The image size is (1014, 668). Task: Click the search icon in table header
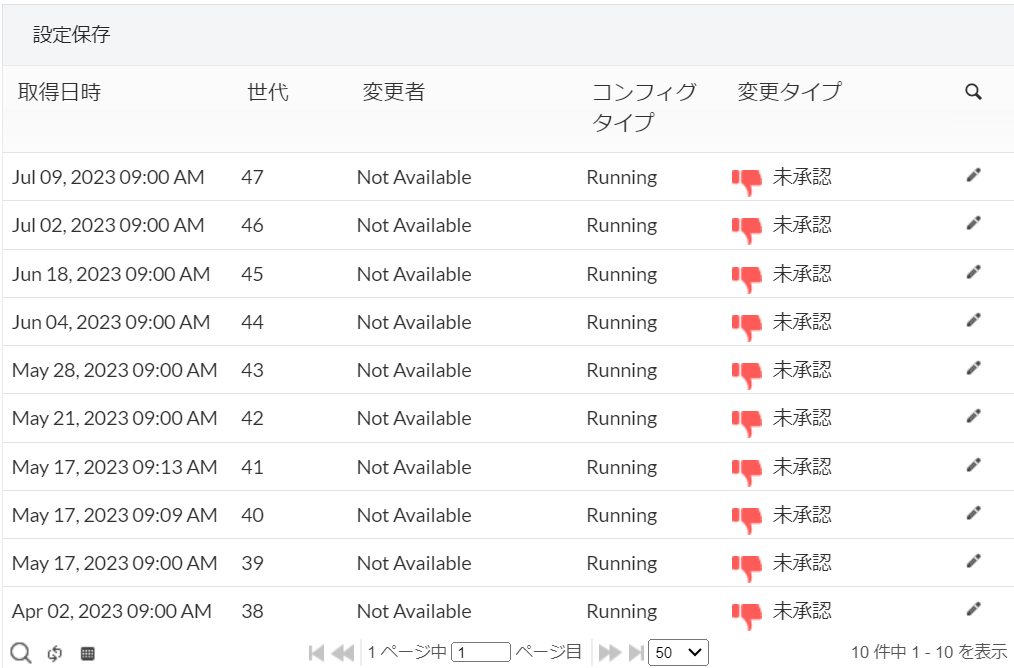pyautogui.click(x=973, y=92)
